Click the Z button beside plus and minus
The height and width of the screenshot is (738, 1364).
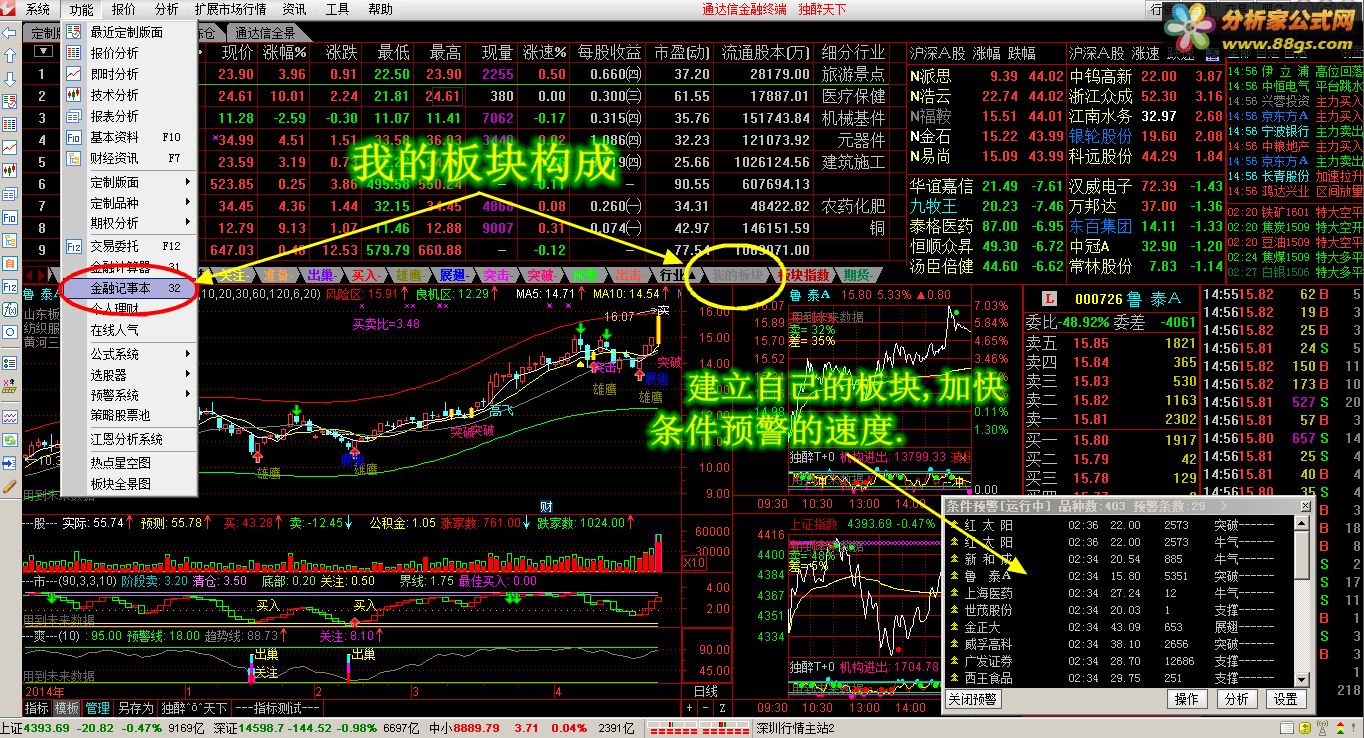[722, 707]
